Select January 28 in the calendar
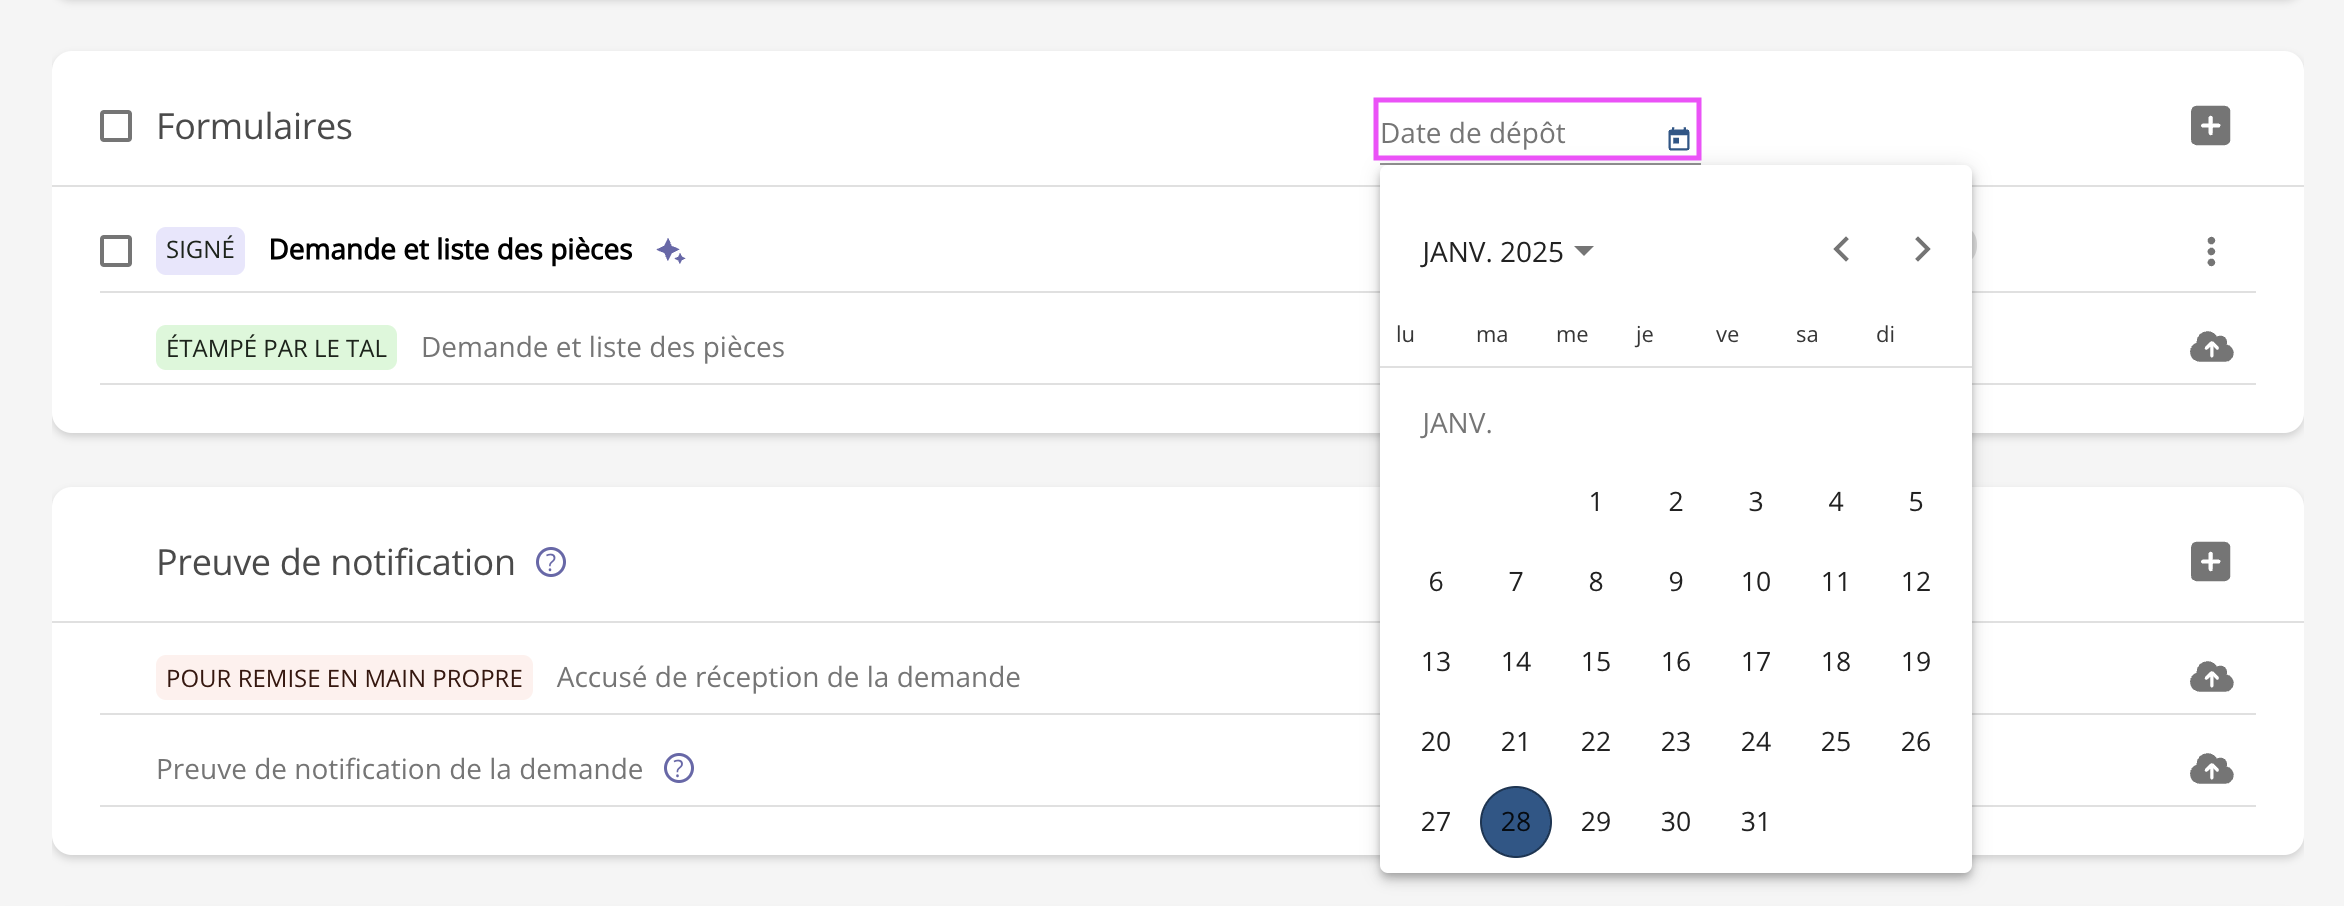 pyautogui.click(x=1515, y=822)
